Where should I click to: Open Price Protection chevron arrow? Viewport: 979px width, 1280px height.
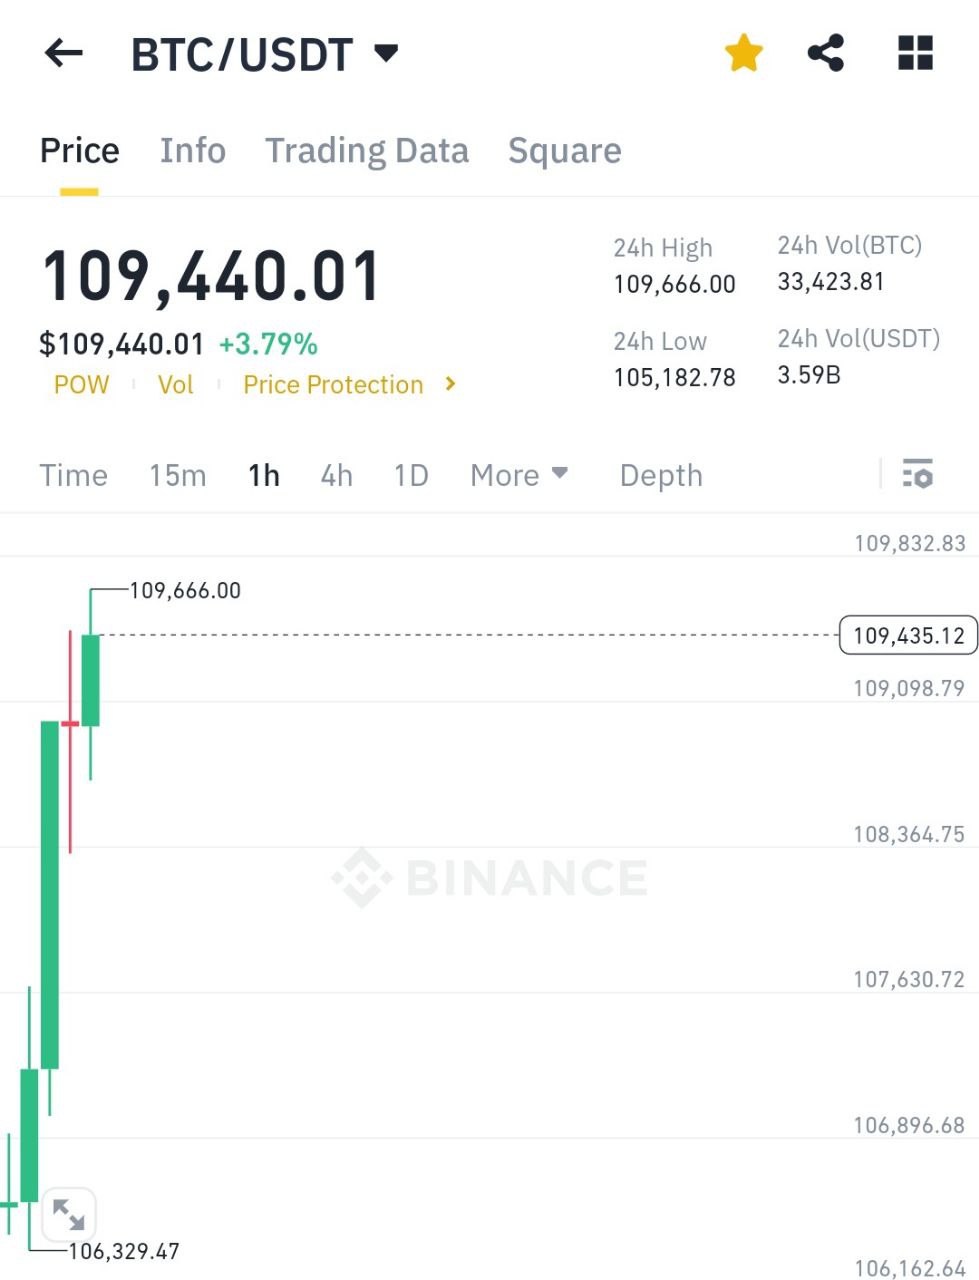coord(450,384)
